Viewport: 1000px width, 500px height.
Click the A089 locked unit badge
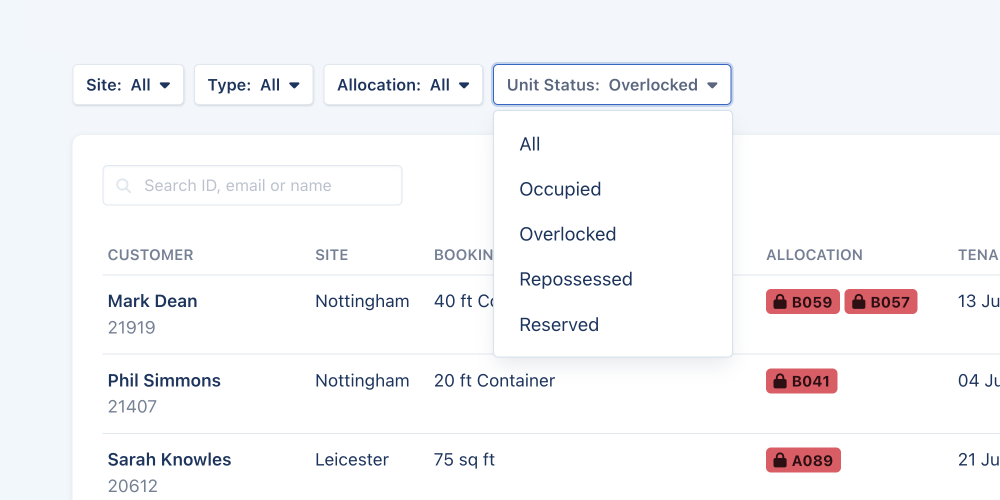(x=803, y=460)
